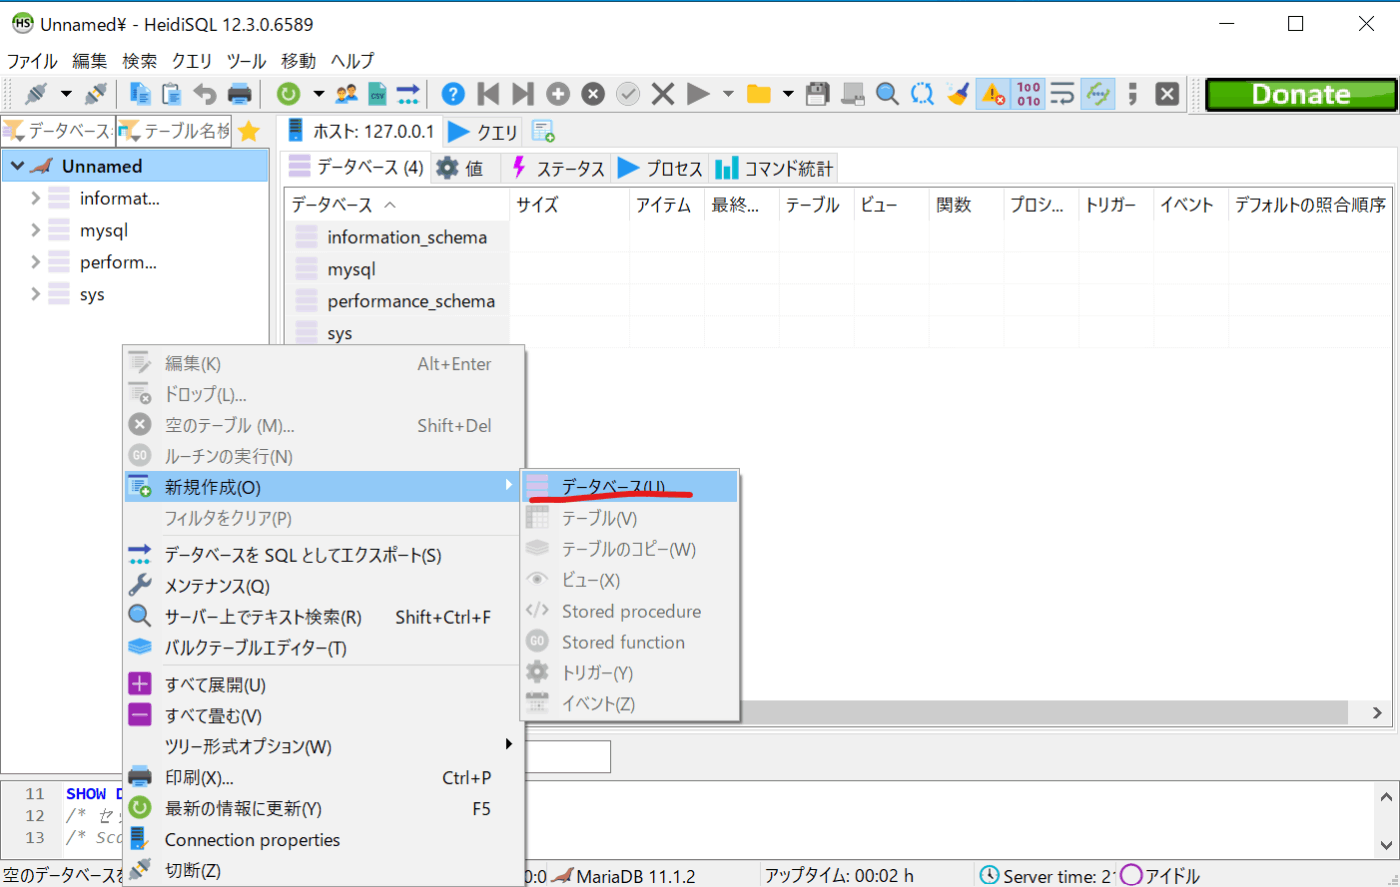Viewport: 1400px width, 887px height.
Task: Open the コマンド統計 tab
Action: [775, 168]
